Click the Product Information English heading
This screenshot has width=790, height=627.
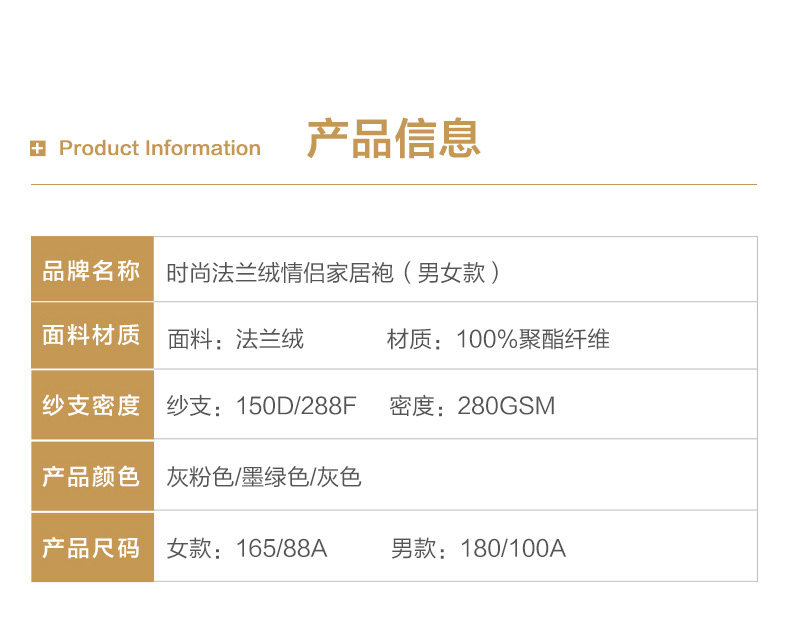[x=160, y=148]
